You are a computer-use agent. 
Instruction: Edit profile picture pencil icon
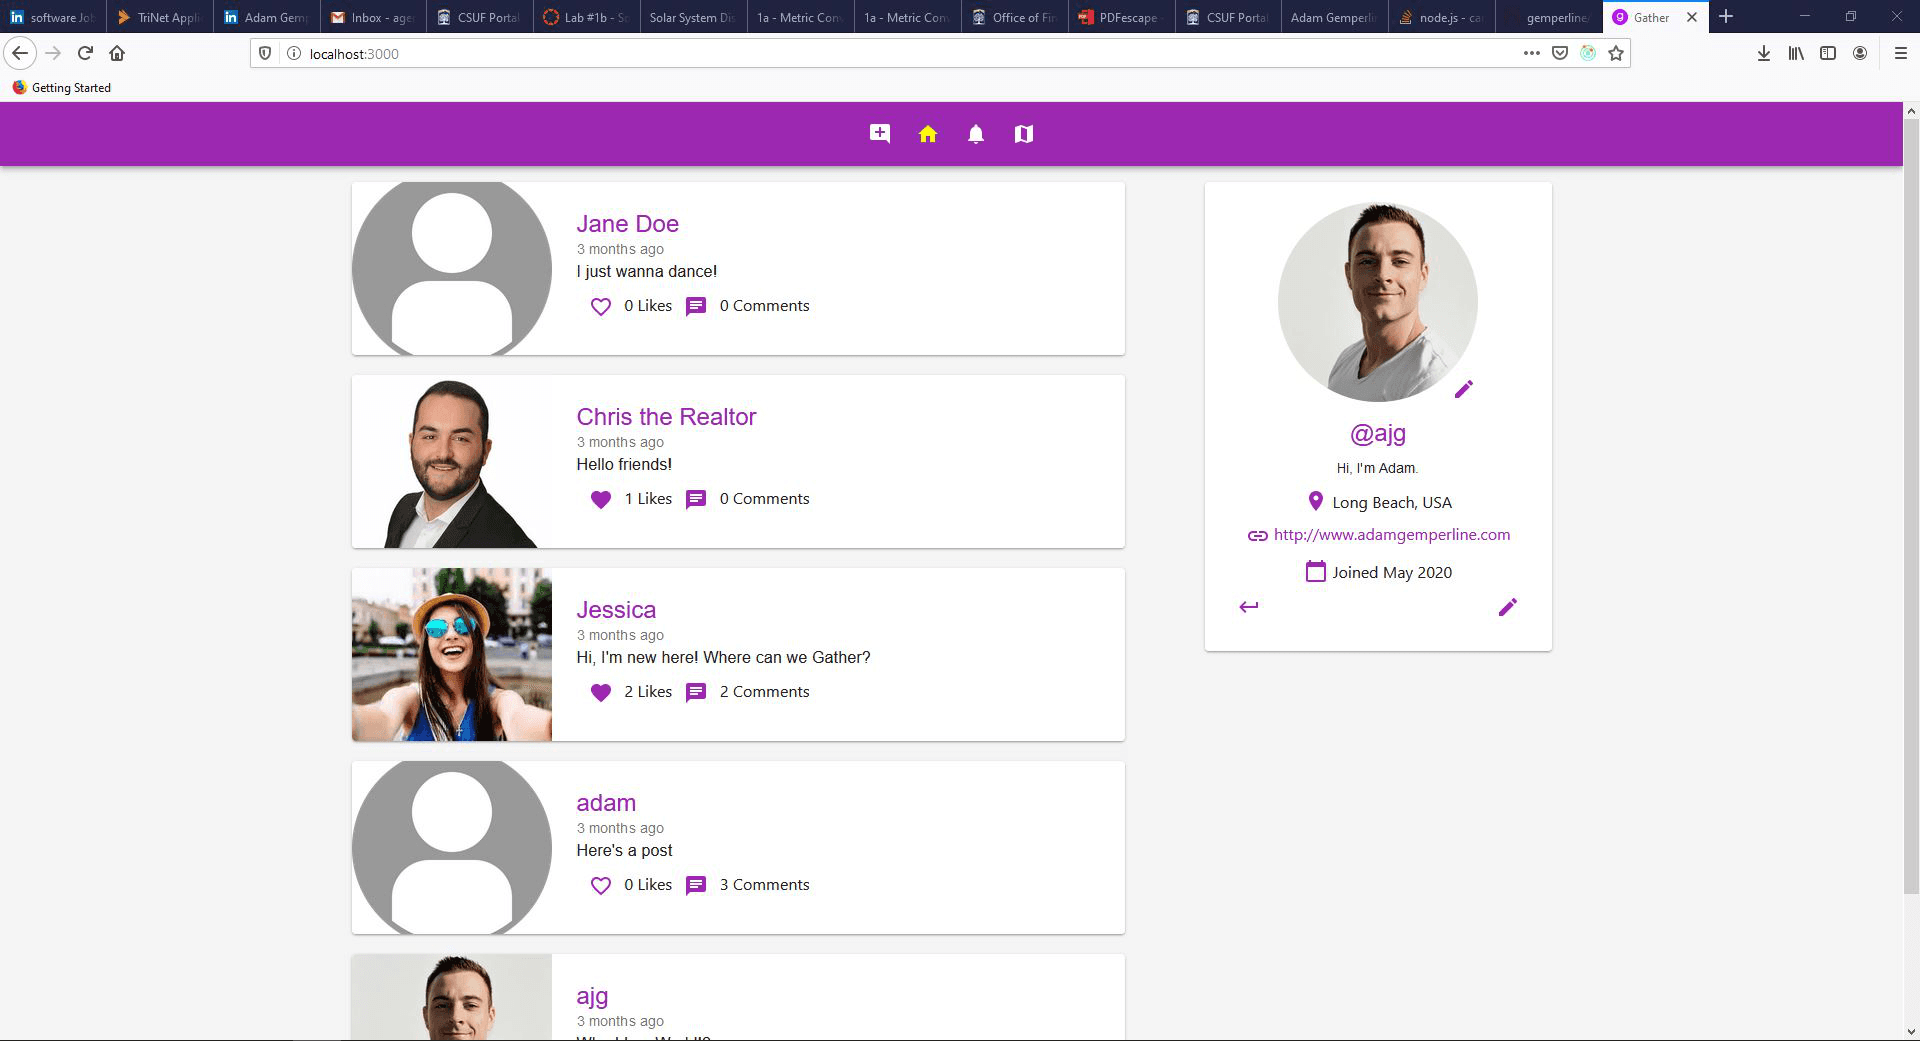[1463, 389]
